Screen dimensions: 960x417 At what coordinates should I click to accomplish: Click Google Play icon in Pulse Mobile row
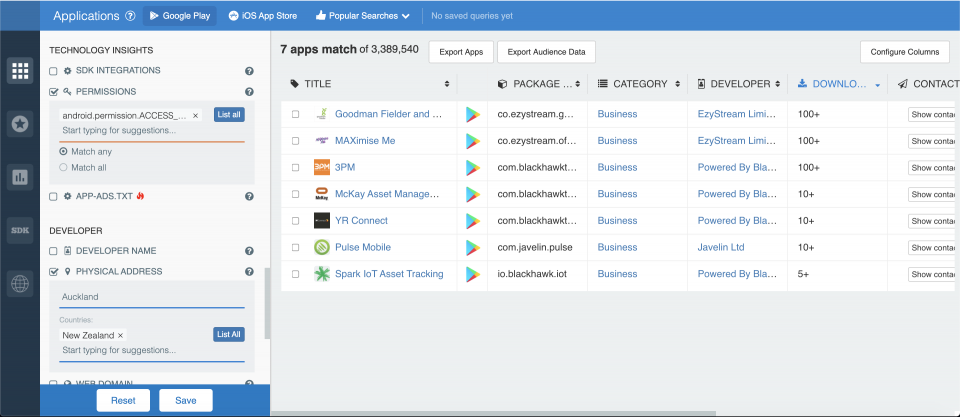click(x=472, y=247)
